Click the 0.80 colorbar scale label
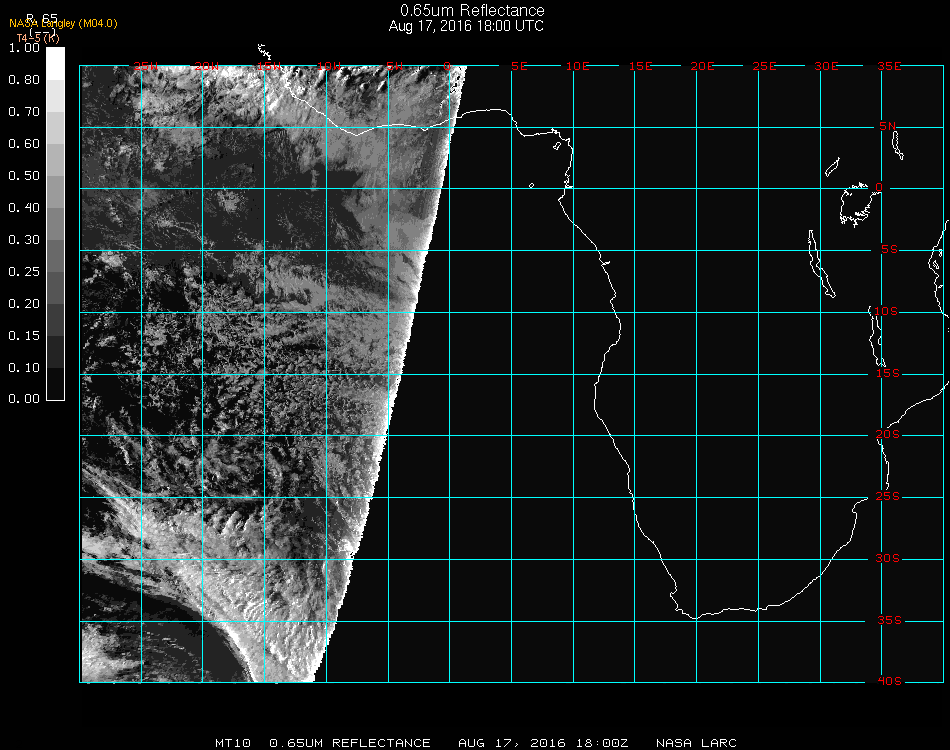The image size is (950, 750). click(24, 80)
